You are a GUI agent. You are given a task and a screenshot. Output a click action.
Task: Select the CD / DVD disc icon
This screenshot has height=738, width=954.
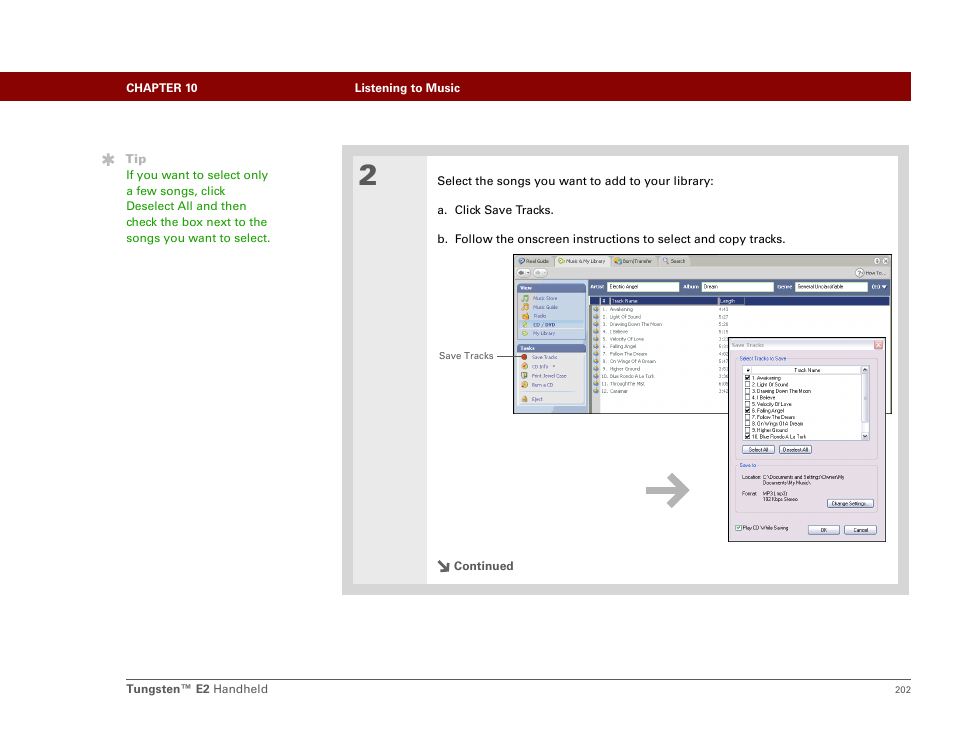pos(525,325)
